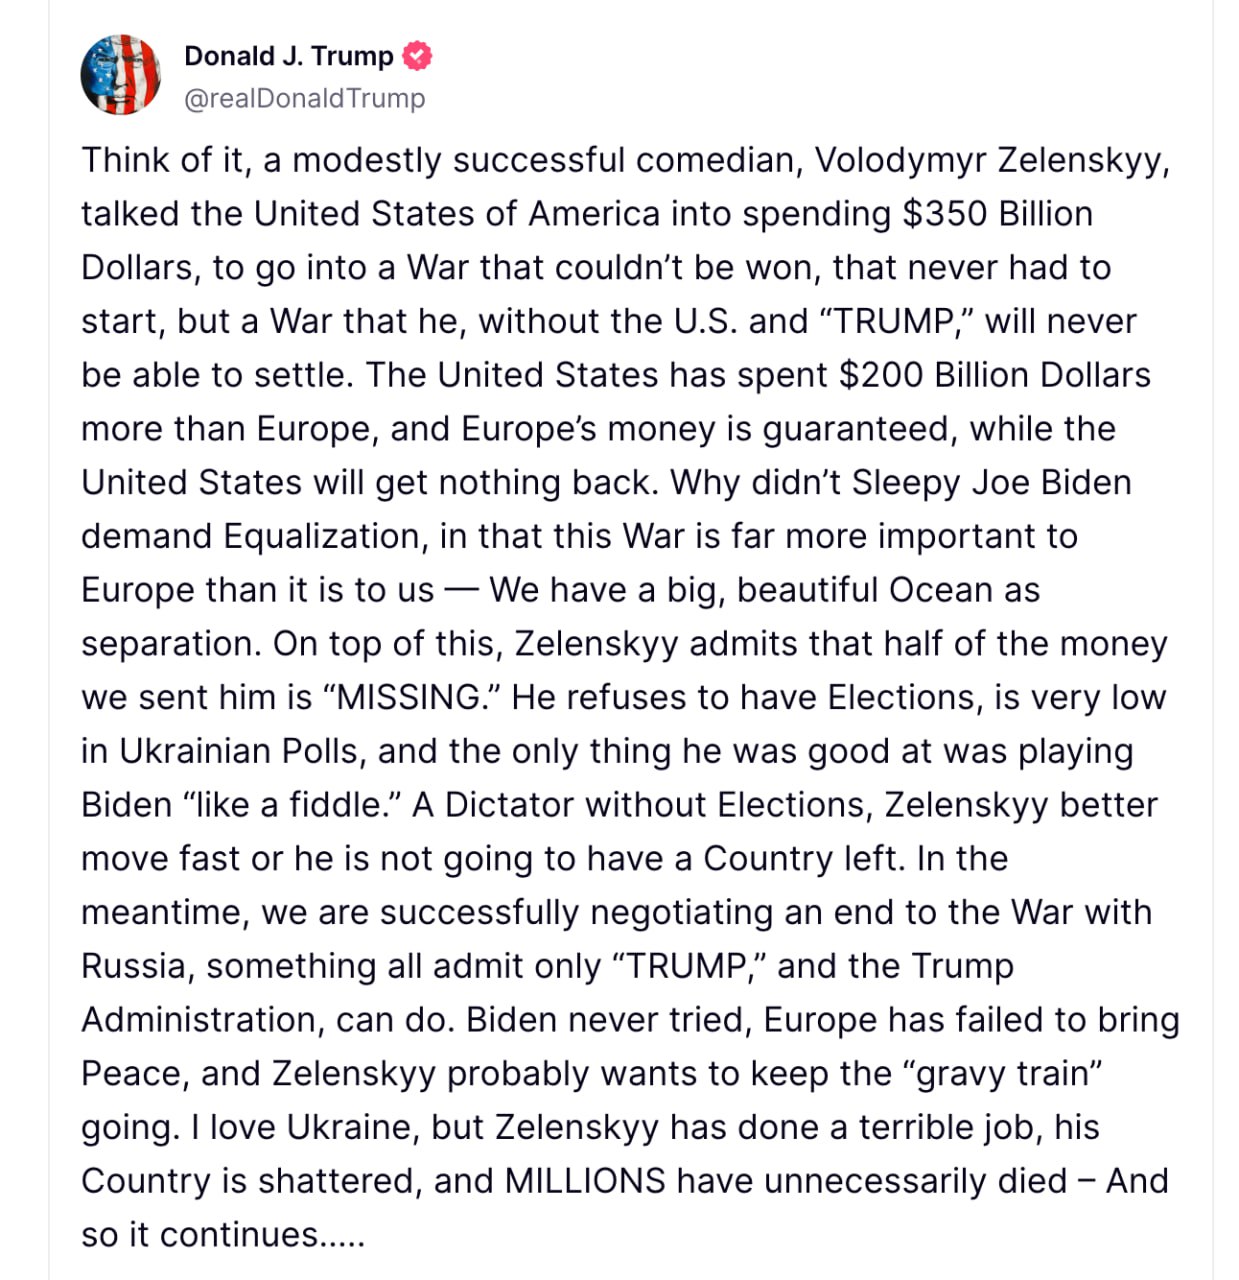The height and width of the screenshot is (1280, 1239).
Task: Open the @realDonaldTrump handle link
Action: tap(304, 98)
